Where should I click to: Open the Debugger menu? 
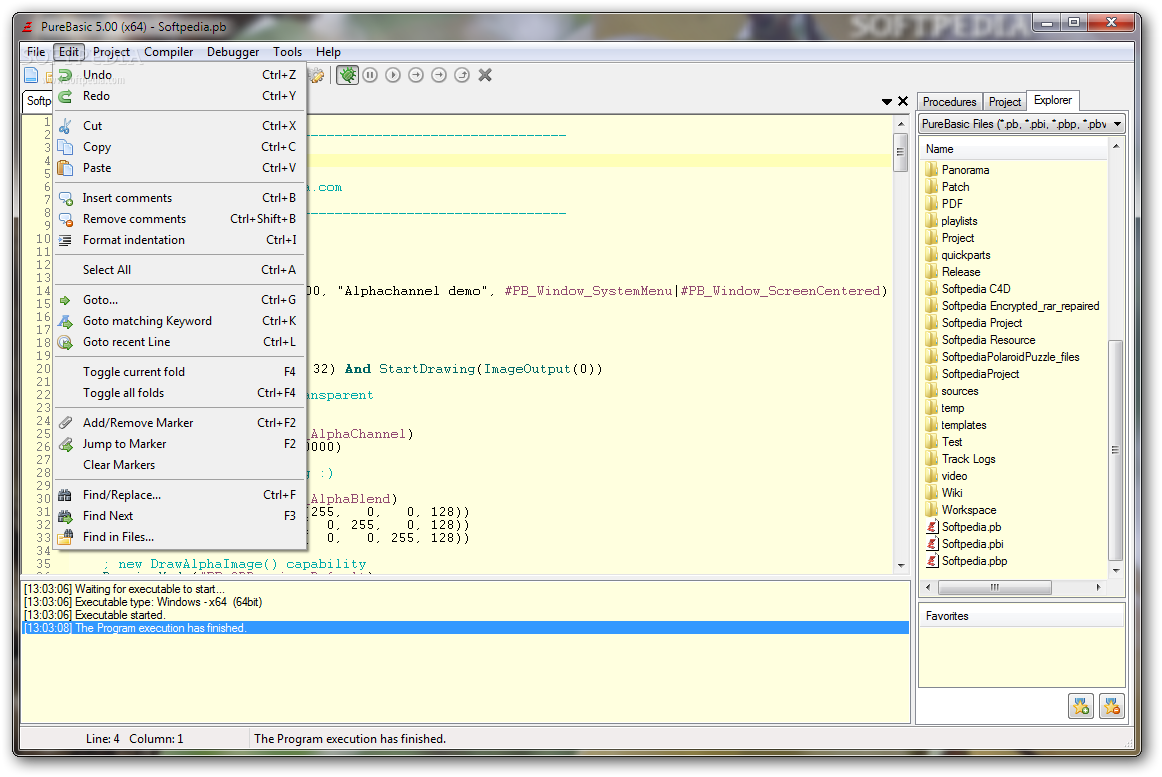click(233, 52)
